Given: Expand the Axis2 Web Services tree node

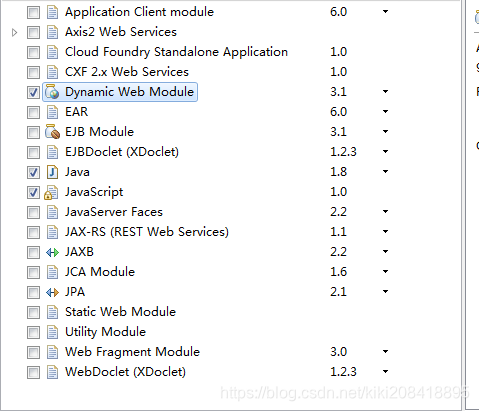Looking at the screenshot, I should pyautogui.click(x=14, y=32).
